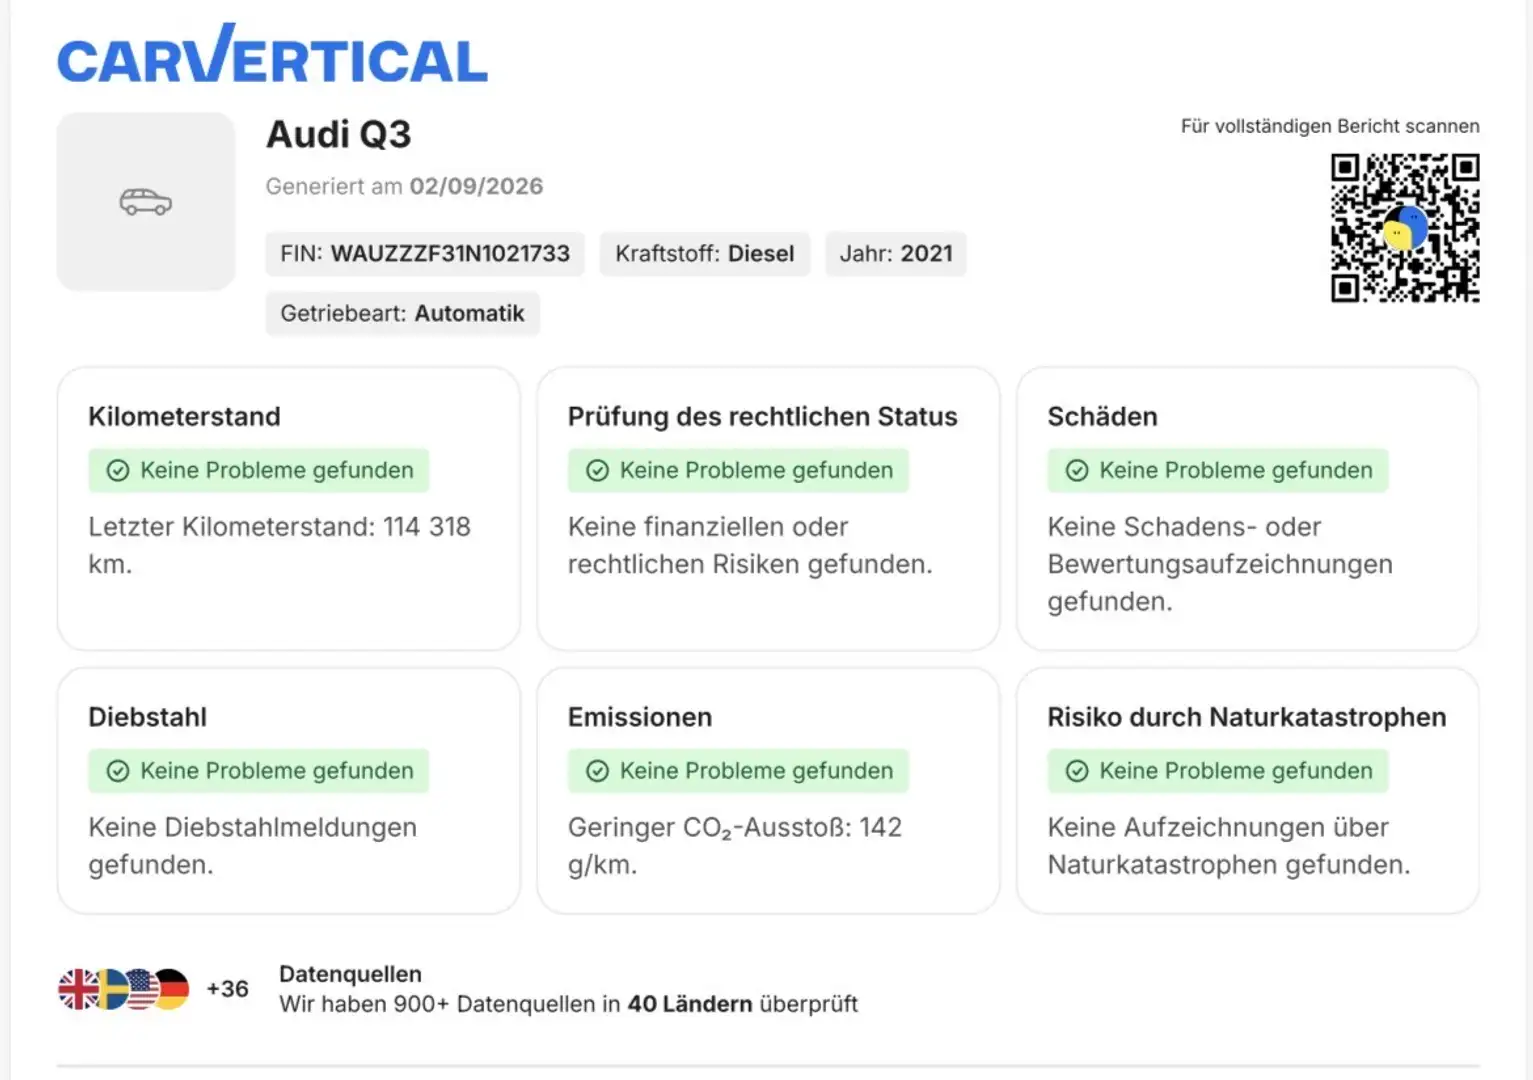Click the Swedish flag icon

click(x=111, y=989)
